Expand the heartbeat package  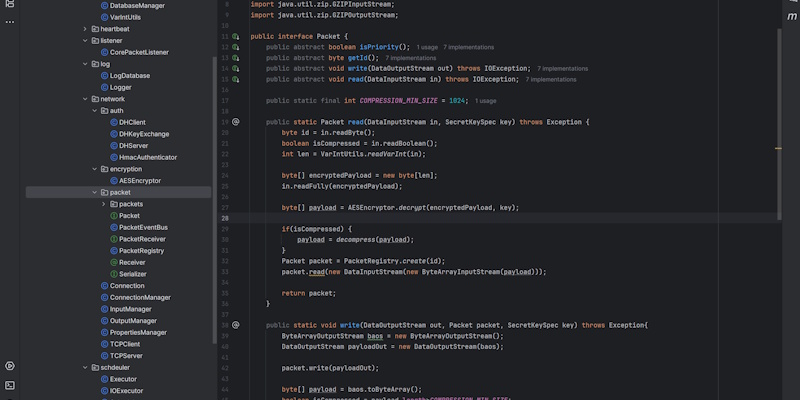85,29
